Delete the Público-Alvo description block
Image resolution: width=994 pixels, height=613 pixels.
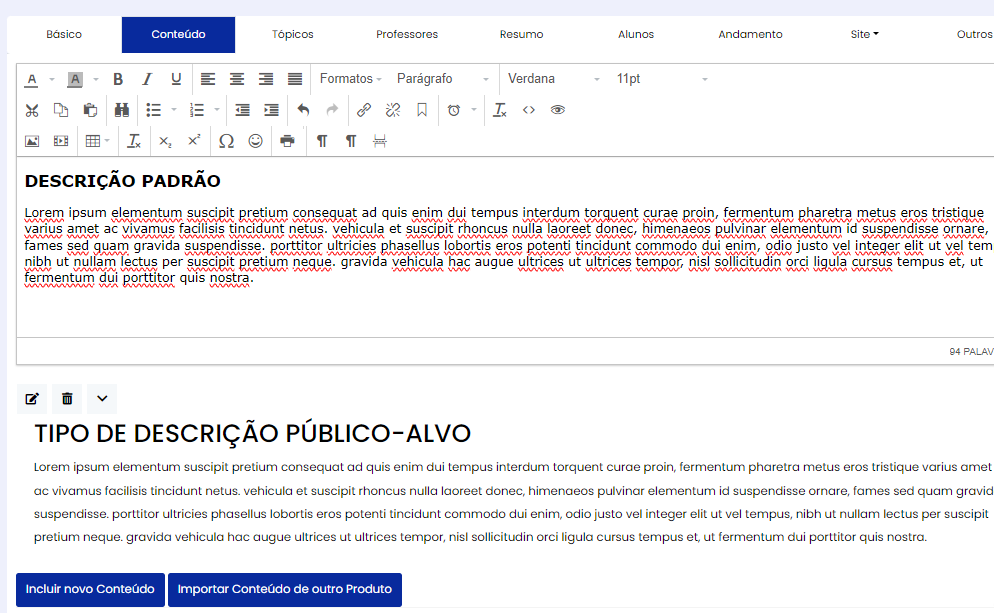tap(67, 399)
